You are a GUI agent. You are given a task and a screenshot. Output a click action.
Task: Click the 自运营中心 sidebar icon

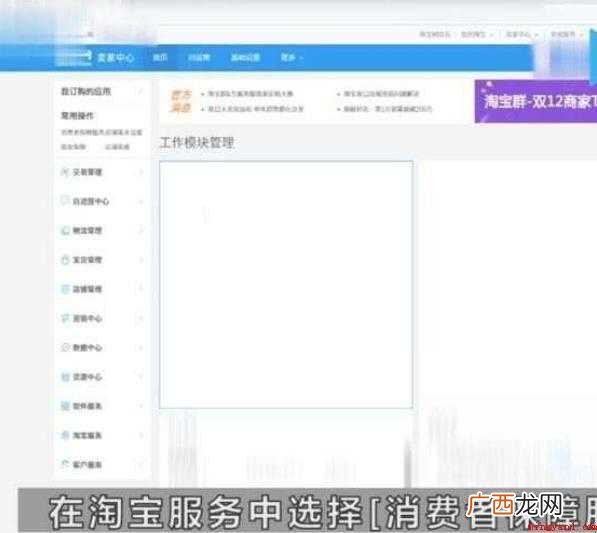click(x=65, y=201)
